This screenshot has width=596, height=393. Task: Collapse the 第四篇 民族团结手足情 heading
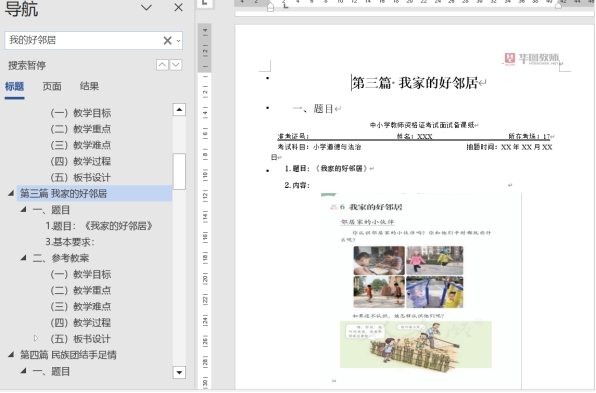pyautogui.click(x=11, y=355)
